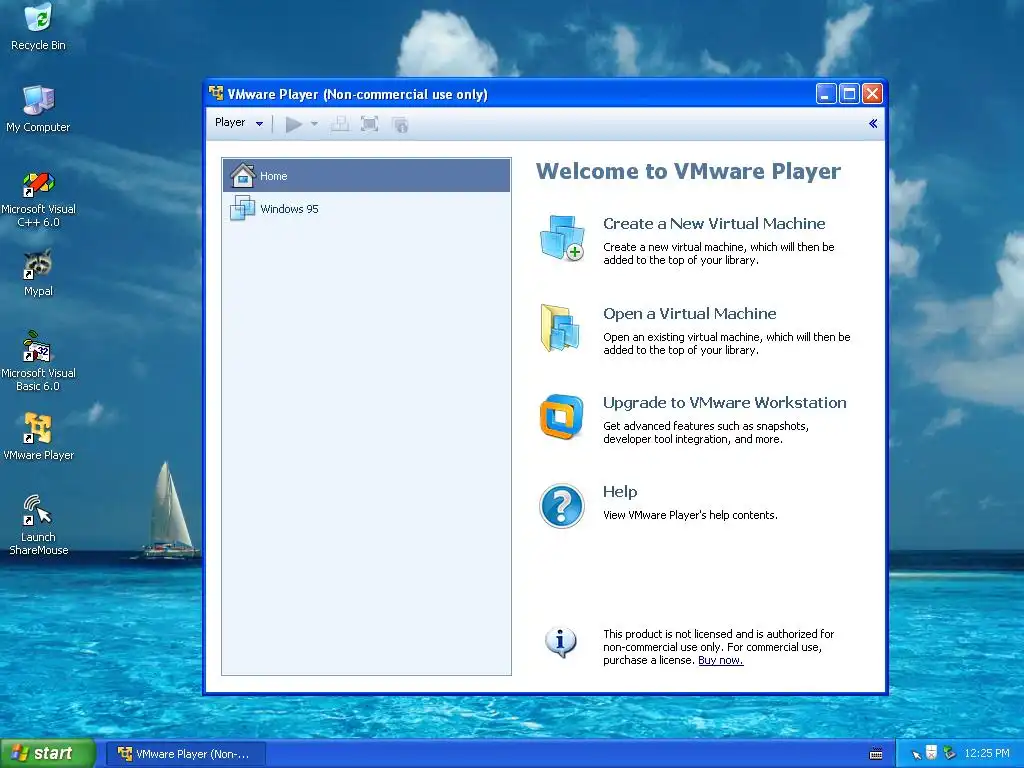Collapse the library with the double-chevron icon
1024x768 pixels.
click(x=873, y=123)
